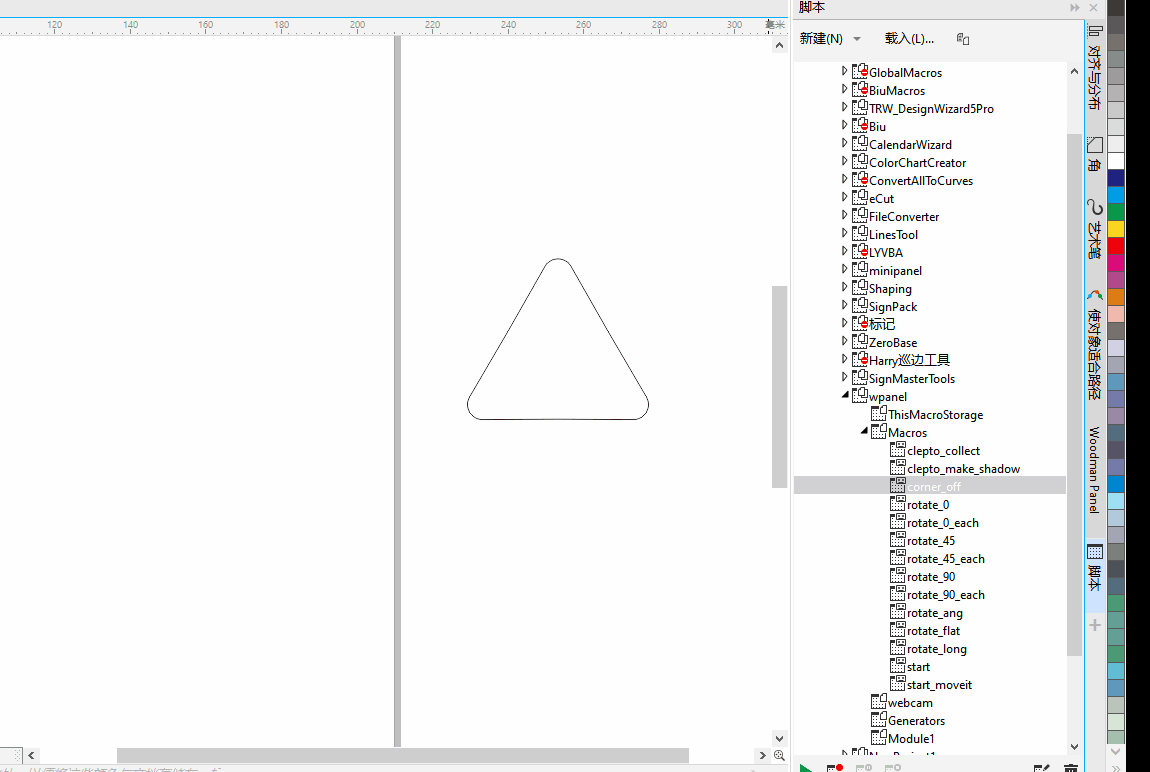Click the start_moveit macro icon
1150x772 pixels.
coord(898,684)
